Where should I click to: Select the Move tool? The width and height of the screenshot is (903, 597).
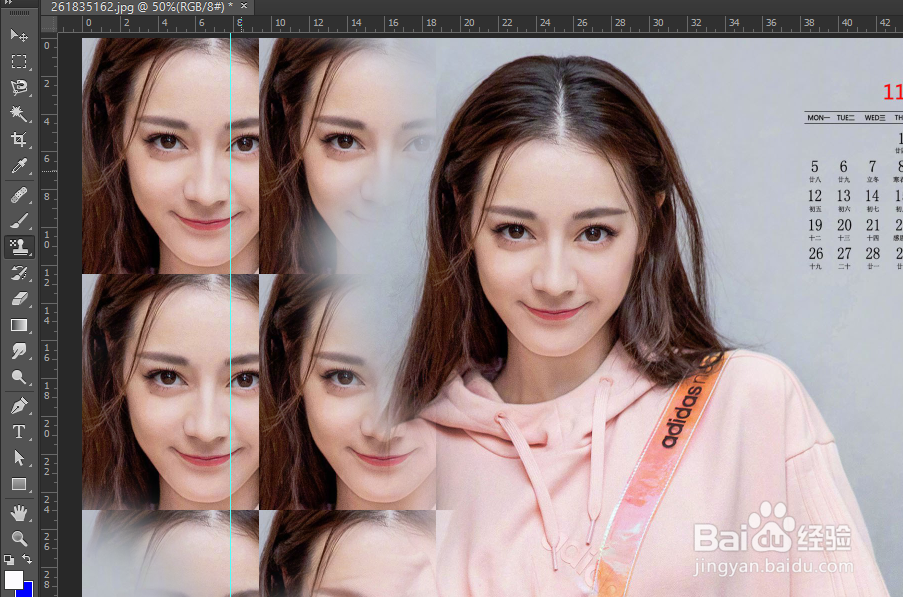coord(19,36)
